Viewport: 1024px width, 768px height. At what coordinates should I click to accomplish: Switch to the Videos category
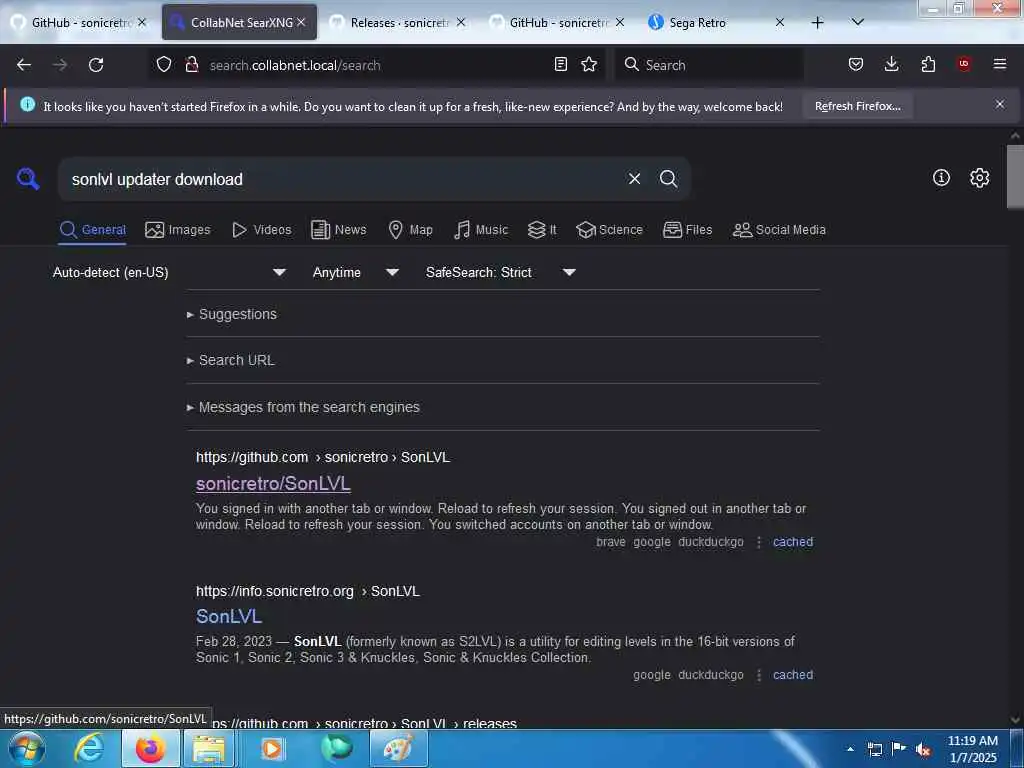pyautogui.click(x=261, y=230)
